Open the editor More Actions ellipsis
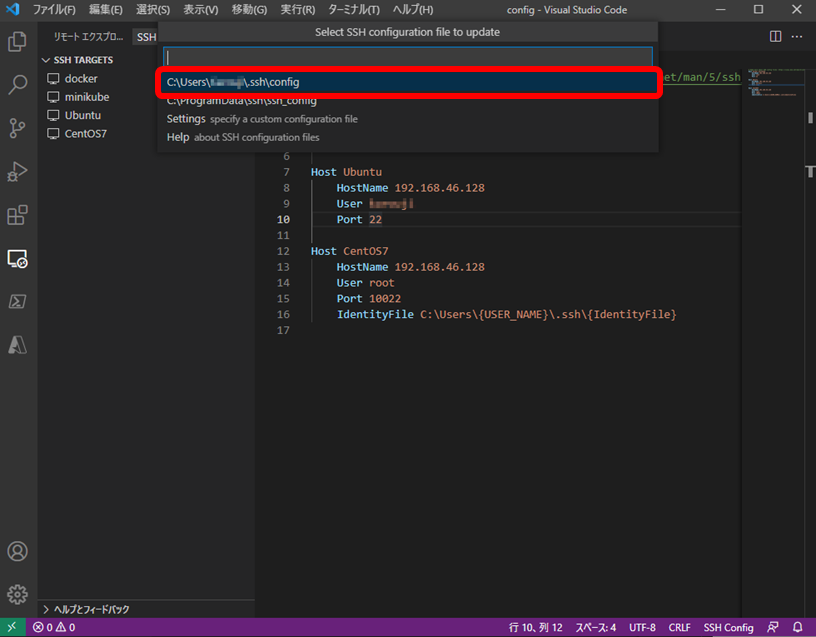 [797, 36]
